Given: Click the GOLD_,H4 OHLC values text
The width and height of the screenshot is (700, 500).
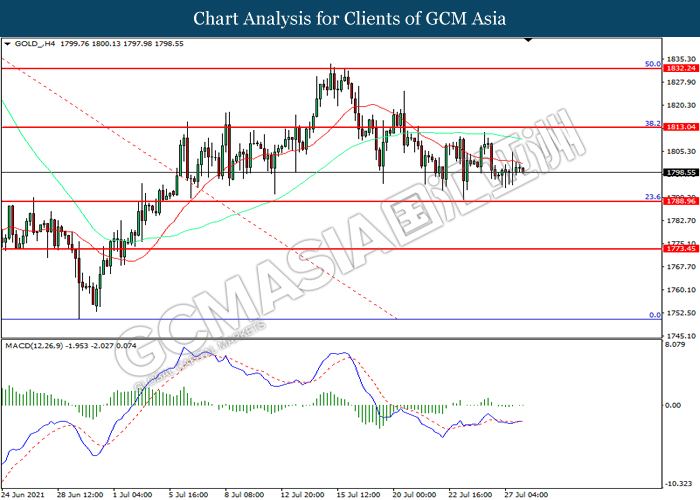Looking at the screenshot, I should click(122, 44).
